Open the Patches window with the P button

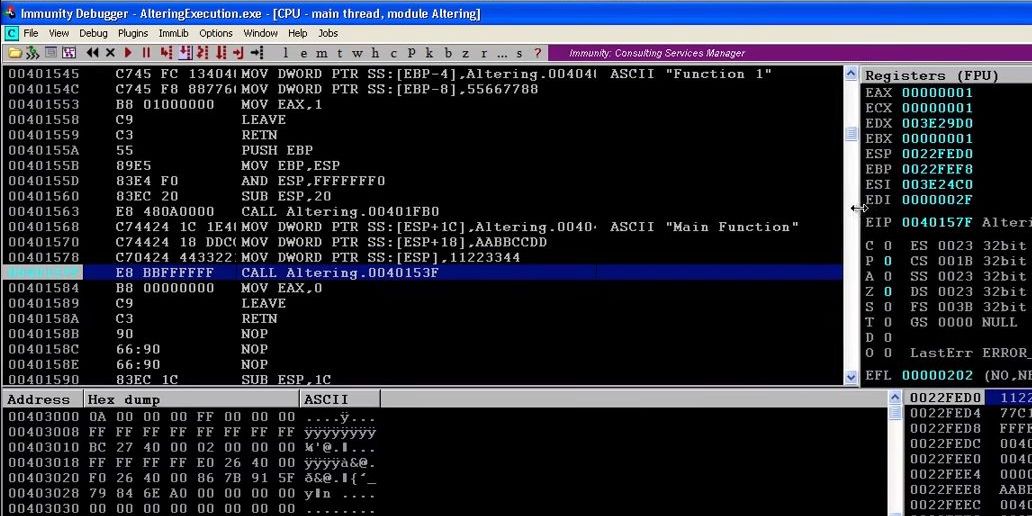(411, 53)
